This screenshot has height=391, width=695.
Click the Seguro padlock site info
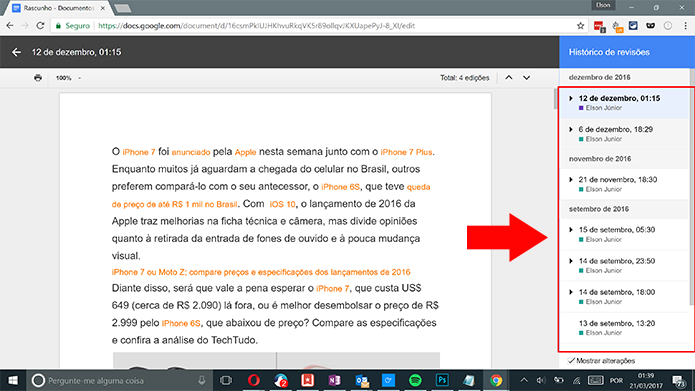pos(73,26)
